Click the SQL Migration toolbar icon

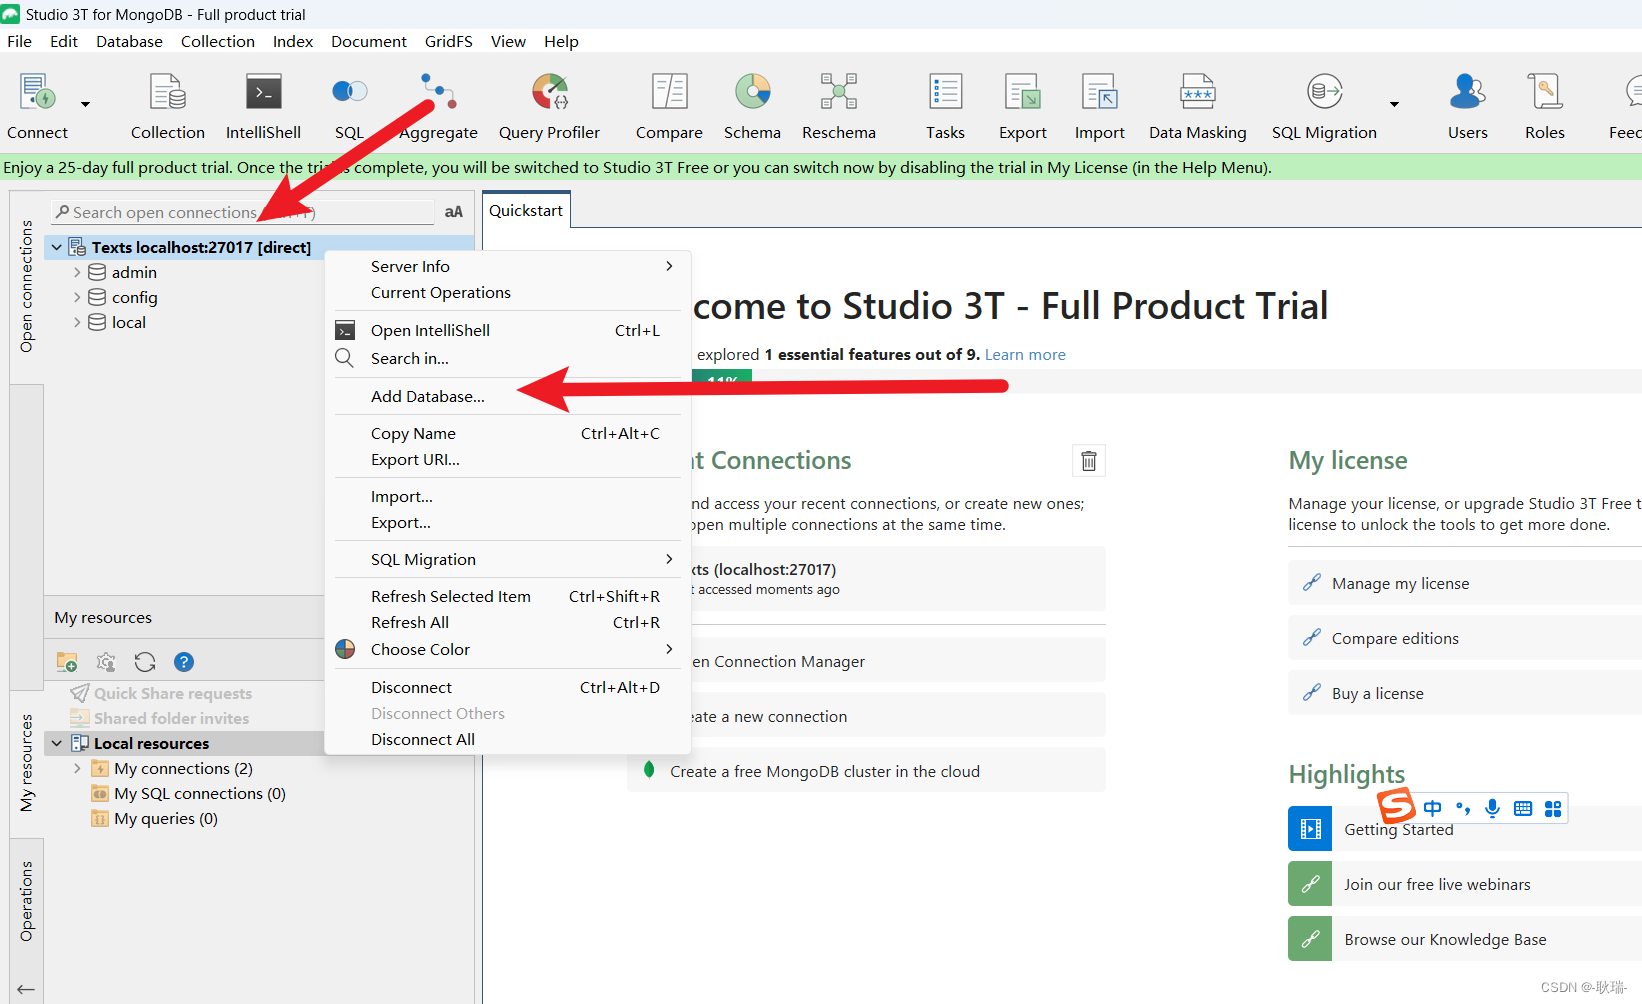pyautogui.click(x=1324, y=92)
